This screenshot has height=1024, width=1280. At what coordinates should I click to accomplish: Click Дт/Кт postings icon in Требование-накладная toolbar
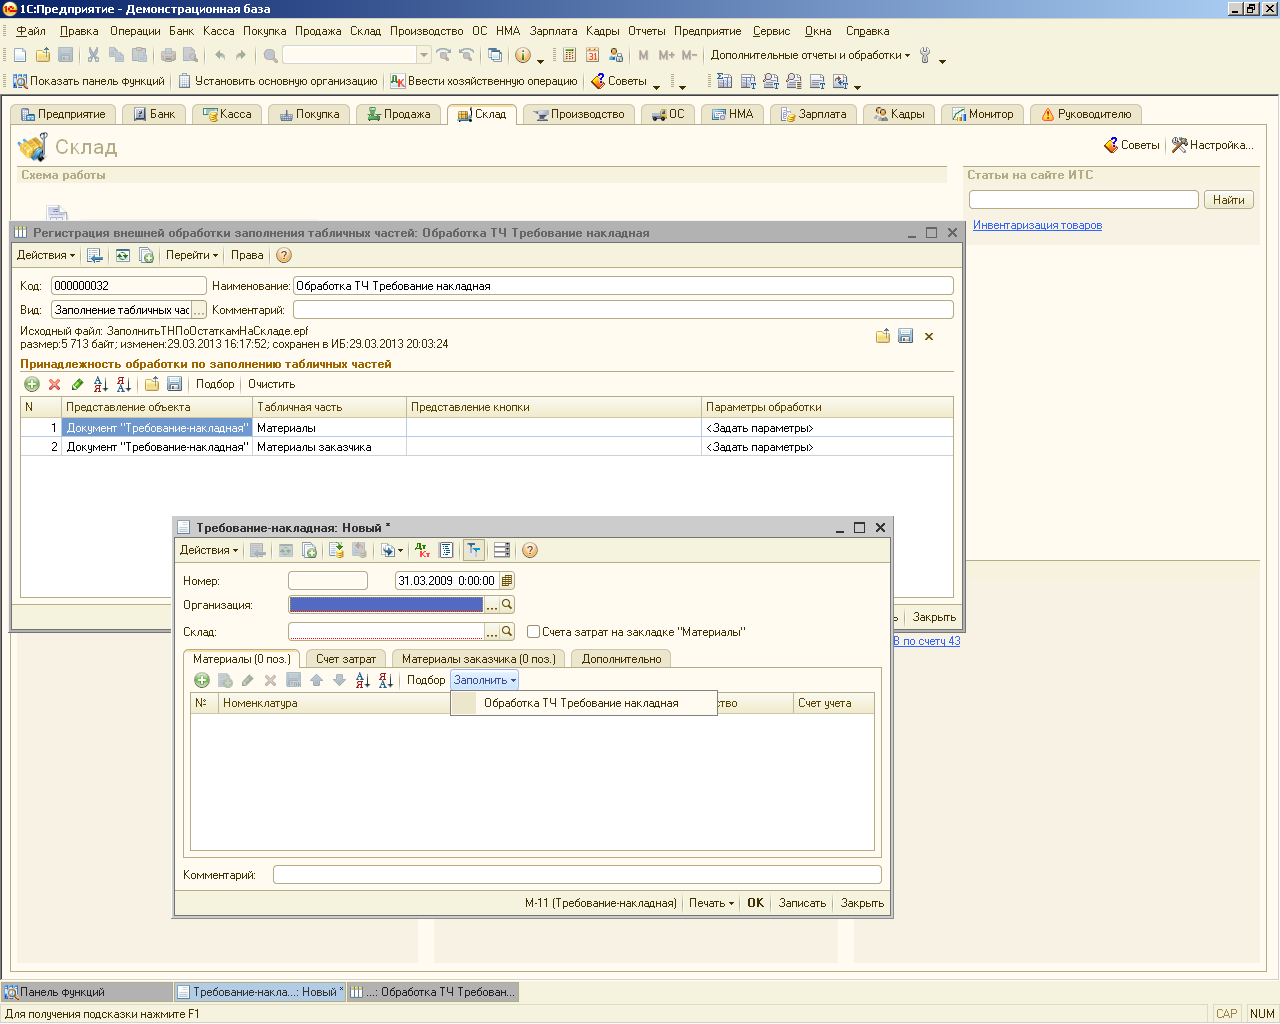423,550
